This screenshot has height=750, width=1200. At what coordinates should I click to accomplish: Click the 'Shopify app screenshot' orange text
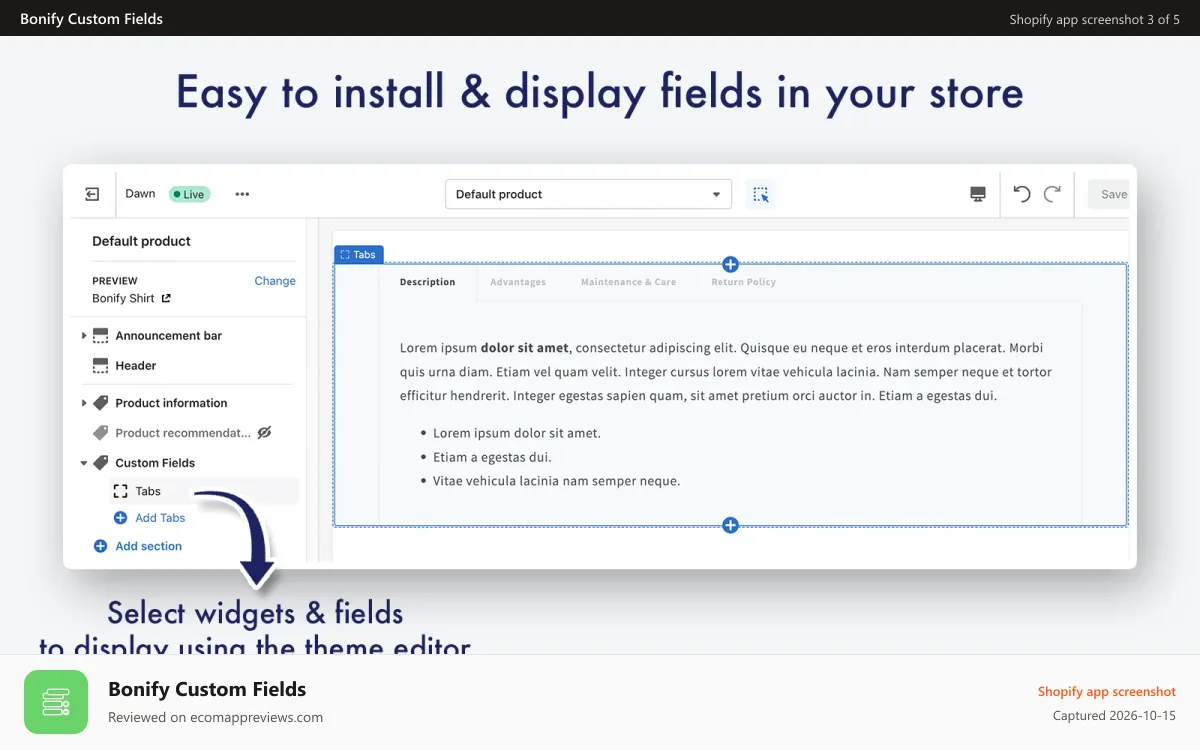tap(1107, 691)
